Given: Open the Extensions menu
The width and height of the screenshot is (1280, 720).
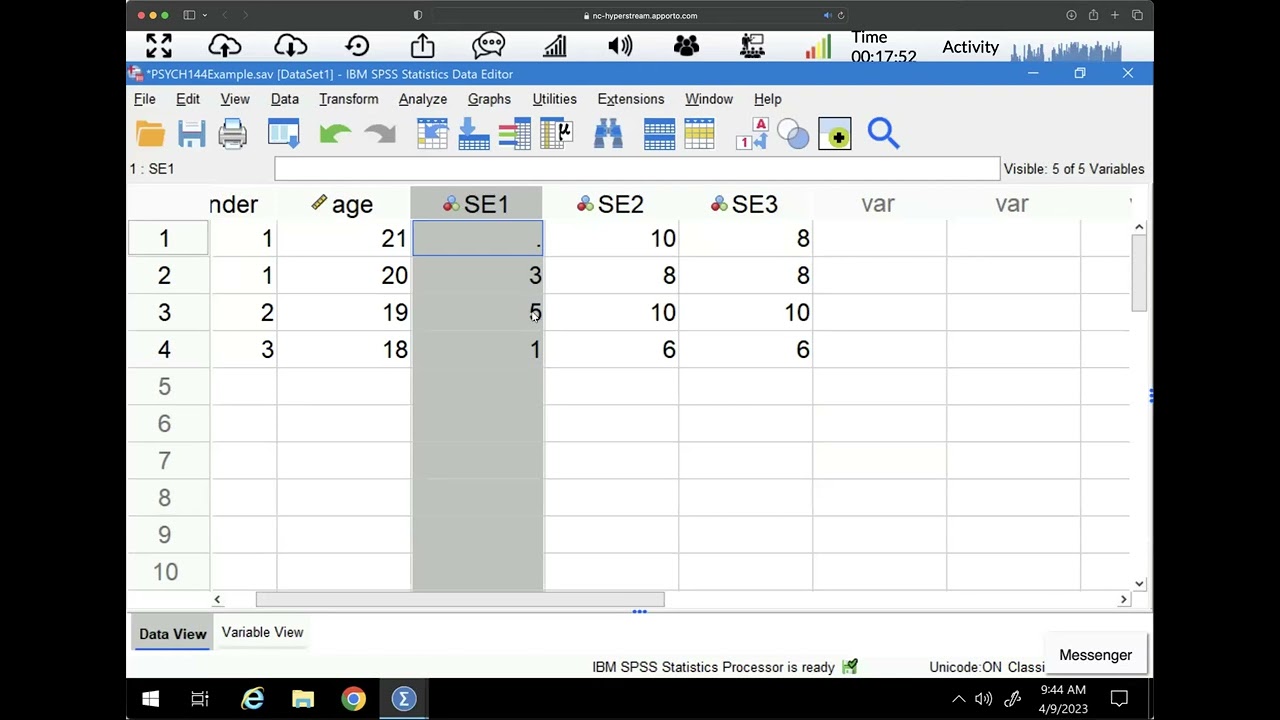Looking at the screenshot, I should click(x=631, y=99).
